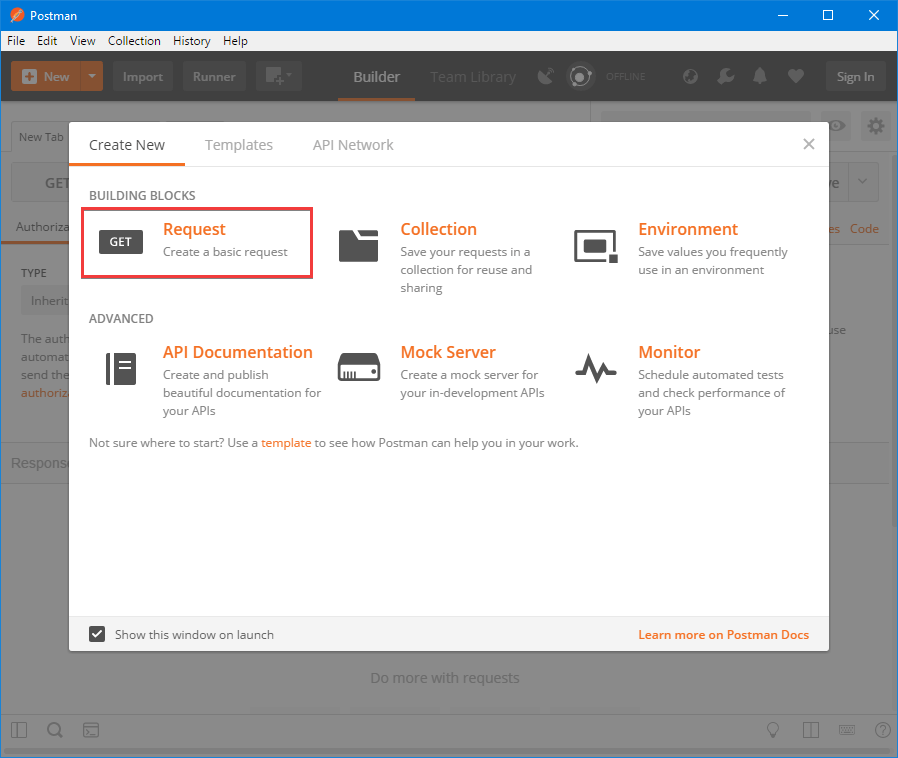Close the Create New dialog

tap(808, 144)
